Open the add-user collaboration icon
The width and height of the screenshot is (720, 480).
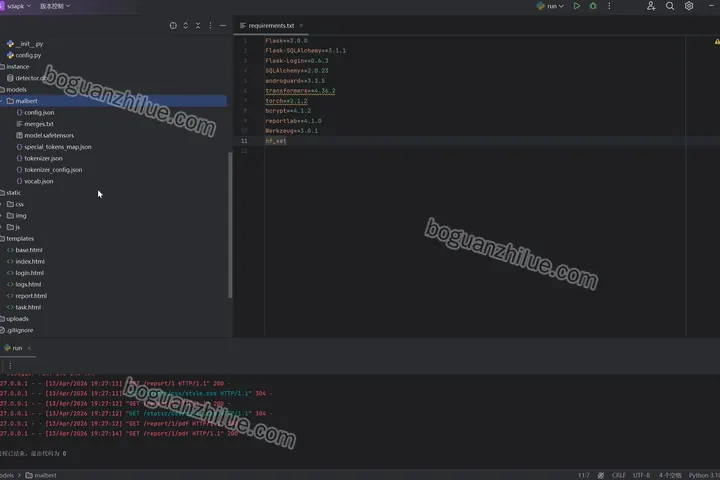click(651, 6)
